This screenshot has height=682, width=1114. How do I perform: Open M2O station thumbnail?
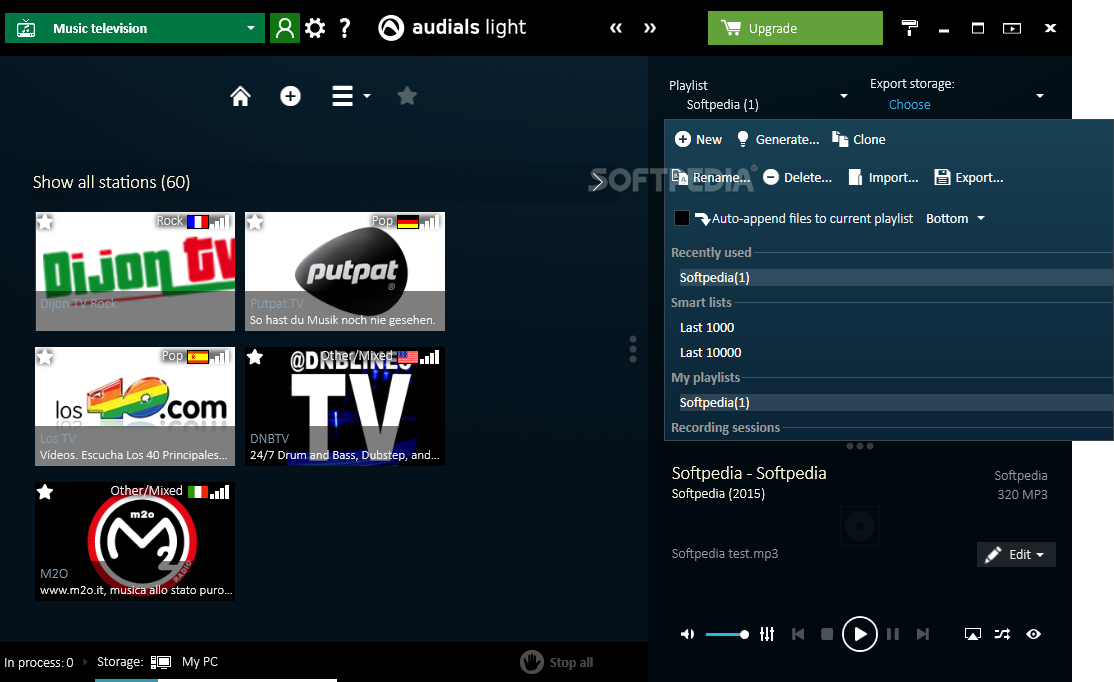(135, 541)
